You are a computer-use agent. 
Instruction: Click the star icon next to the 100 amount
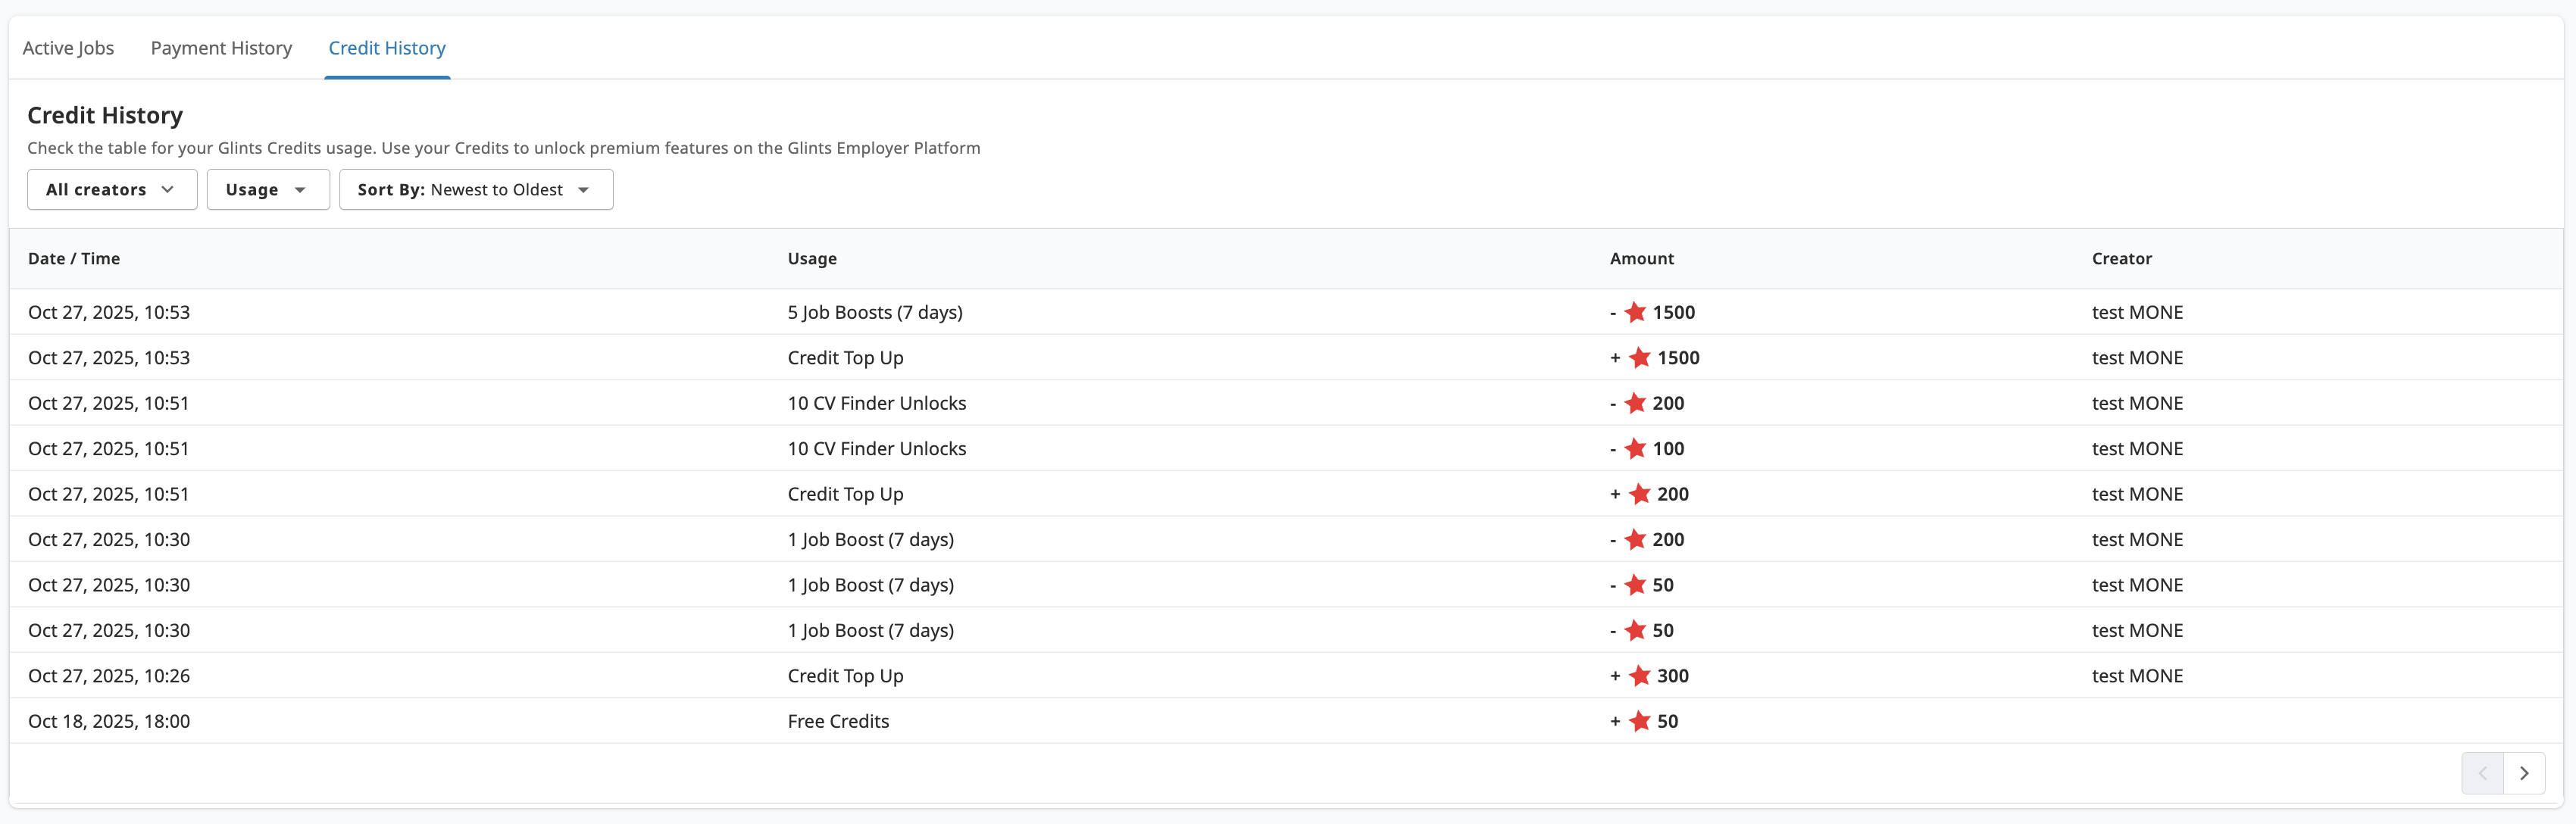1635,449
